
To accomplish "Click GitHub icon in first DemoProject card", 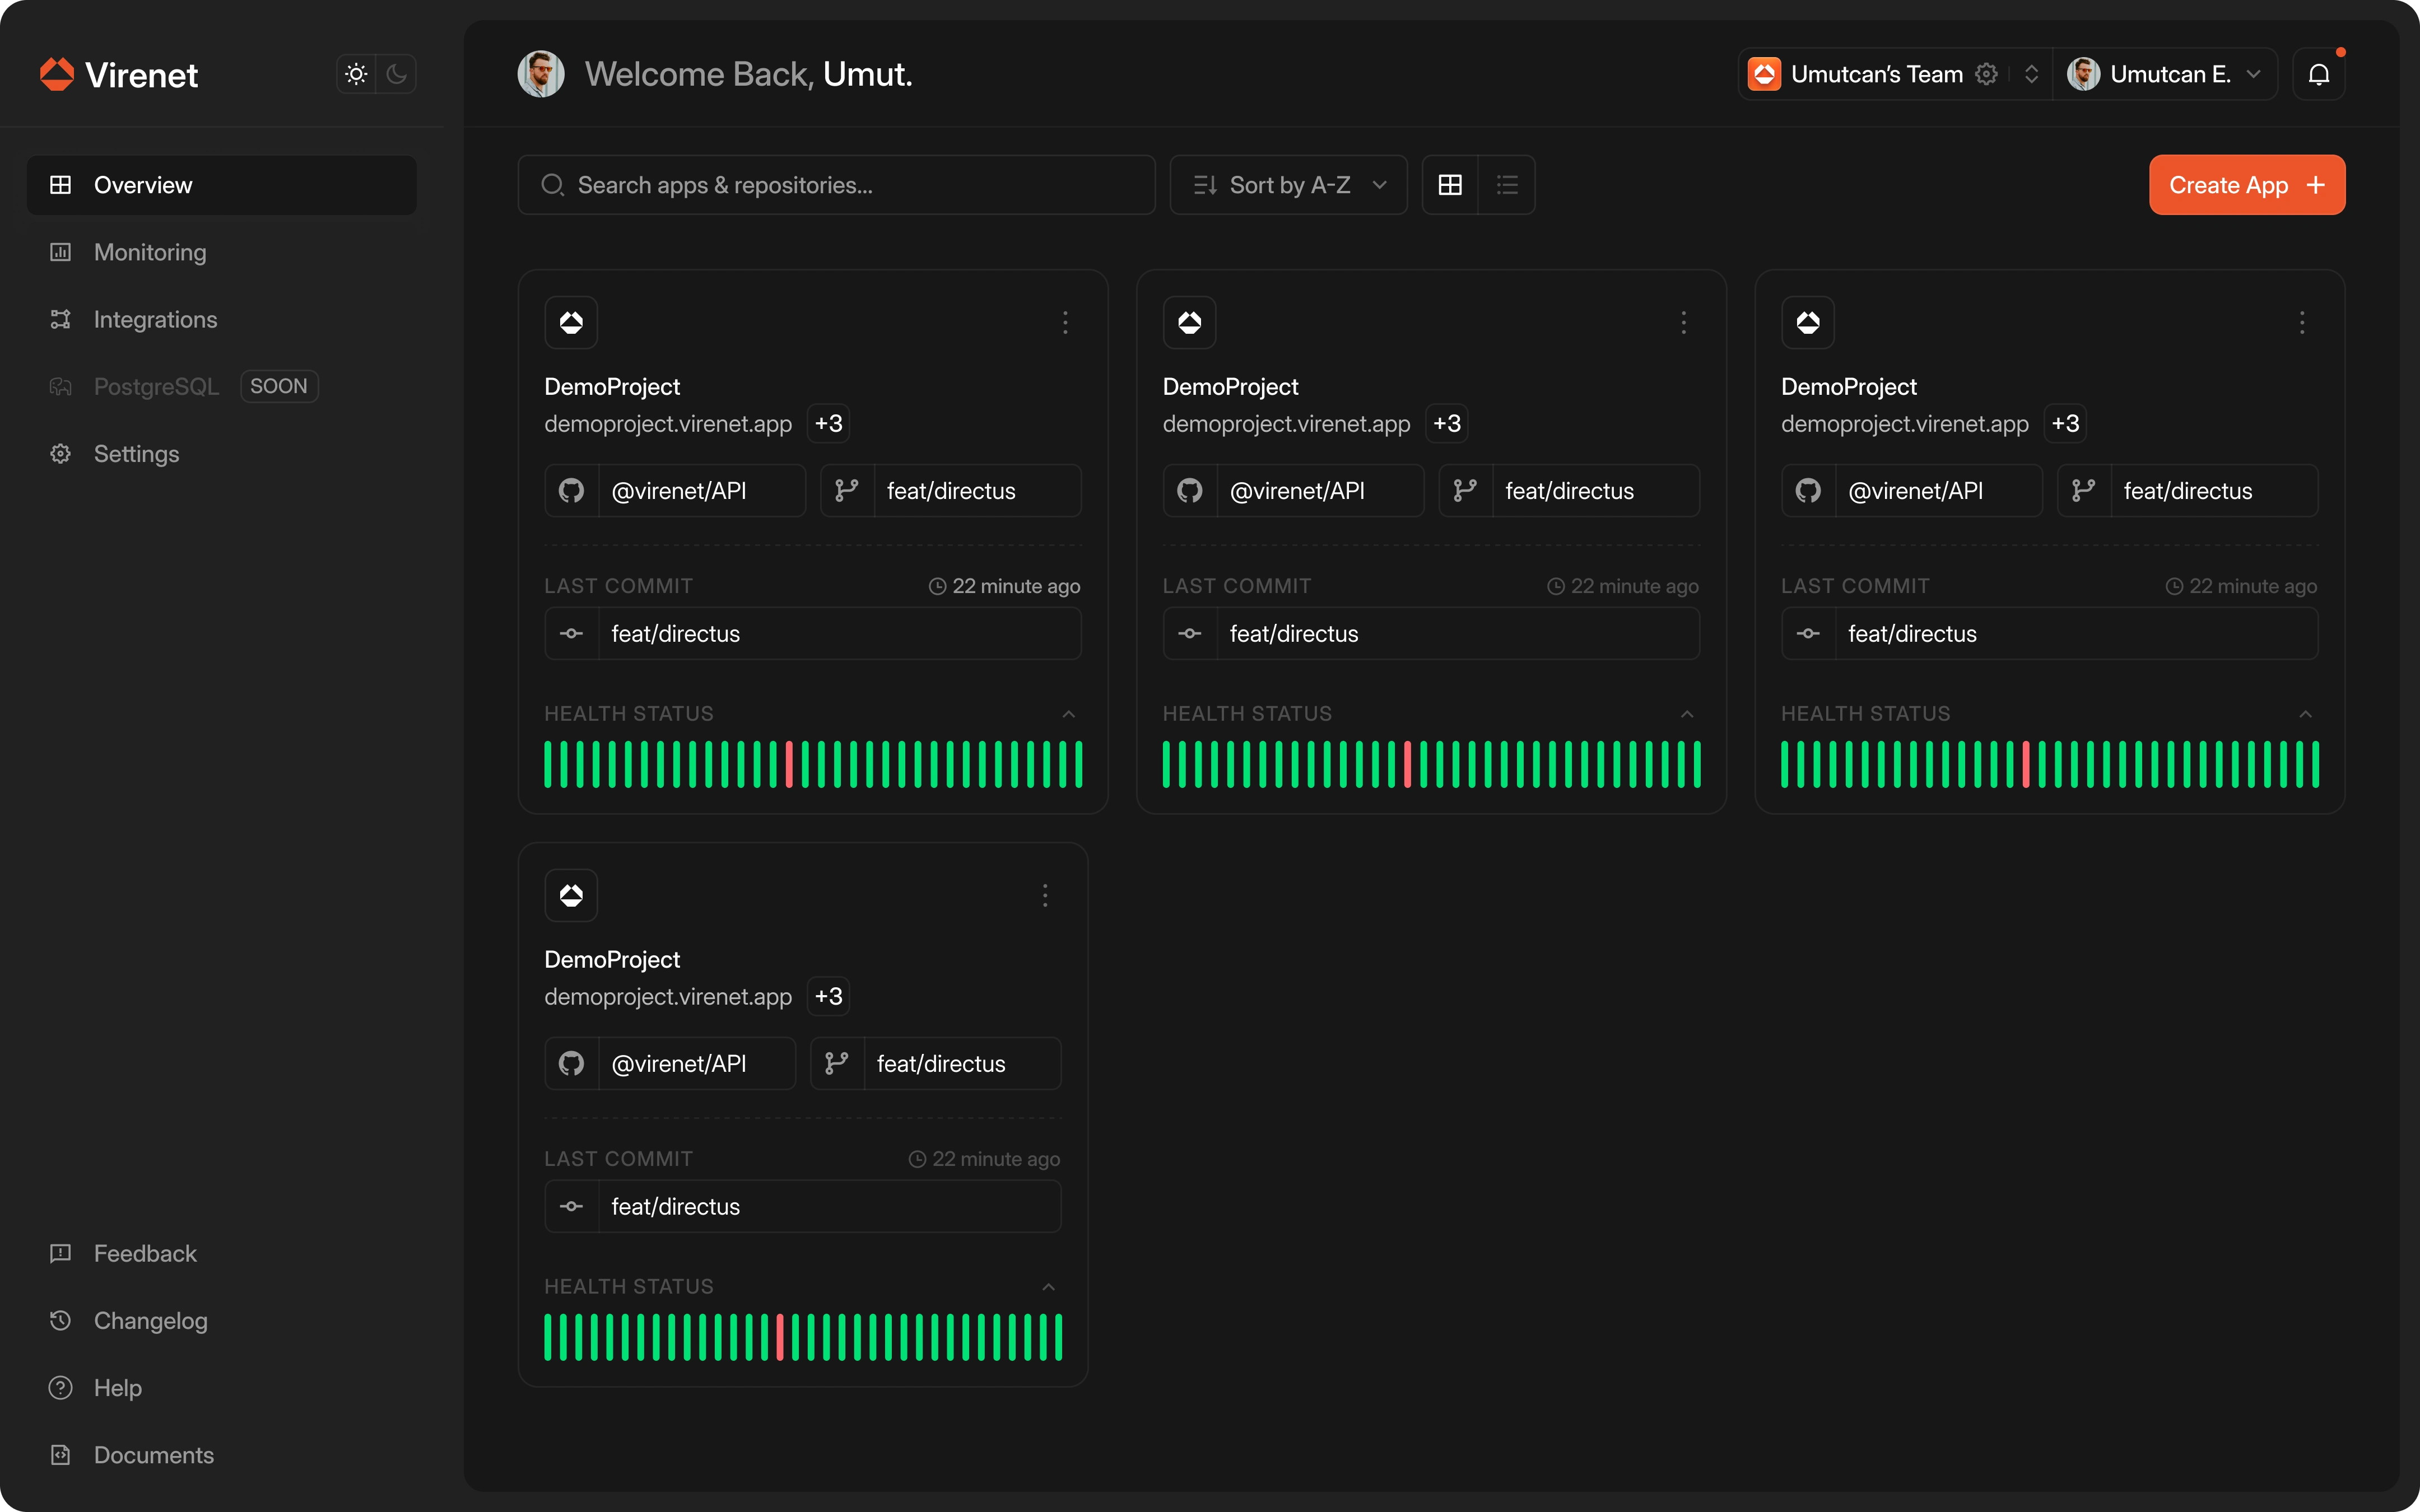I will click(x=571, y=491).
